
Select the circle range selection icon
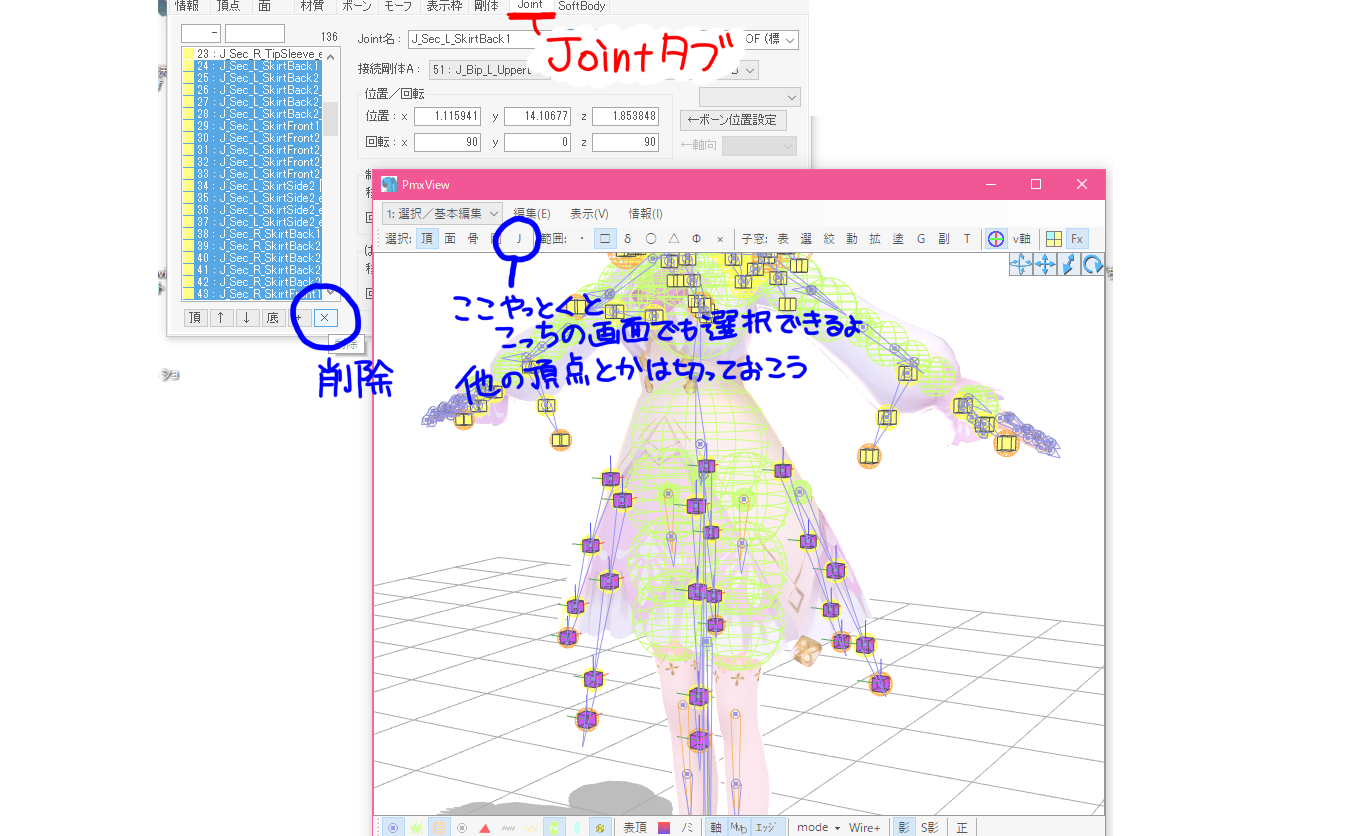pos(651,239)
